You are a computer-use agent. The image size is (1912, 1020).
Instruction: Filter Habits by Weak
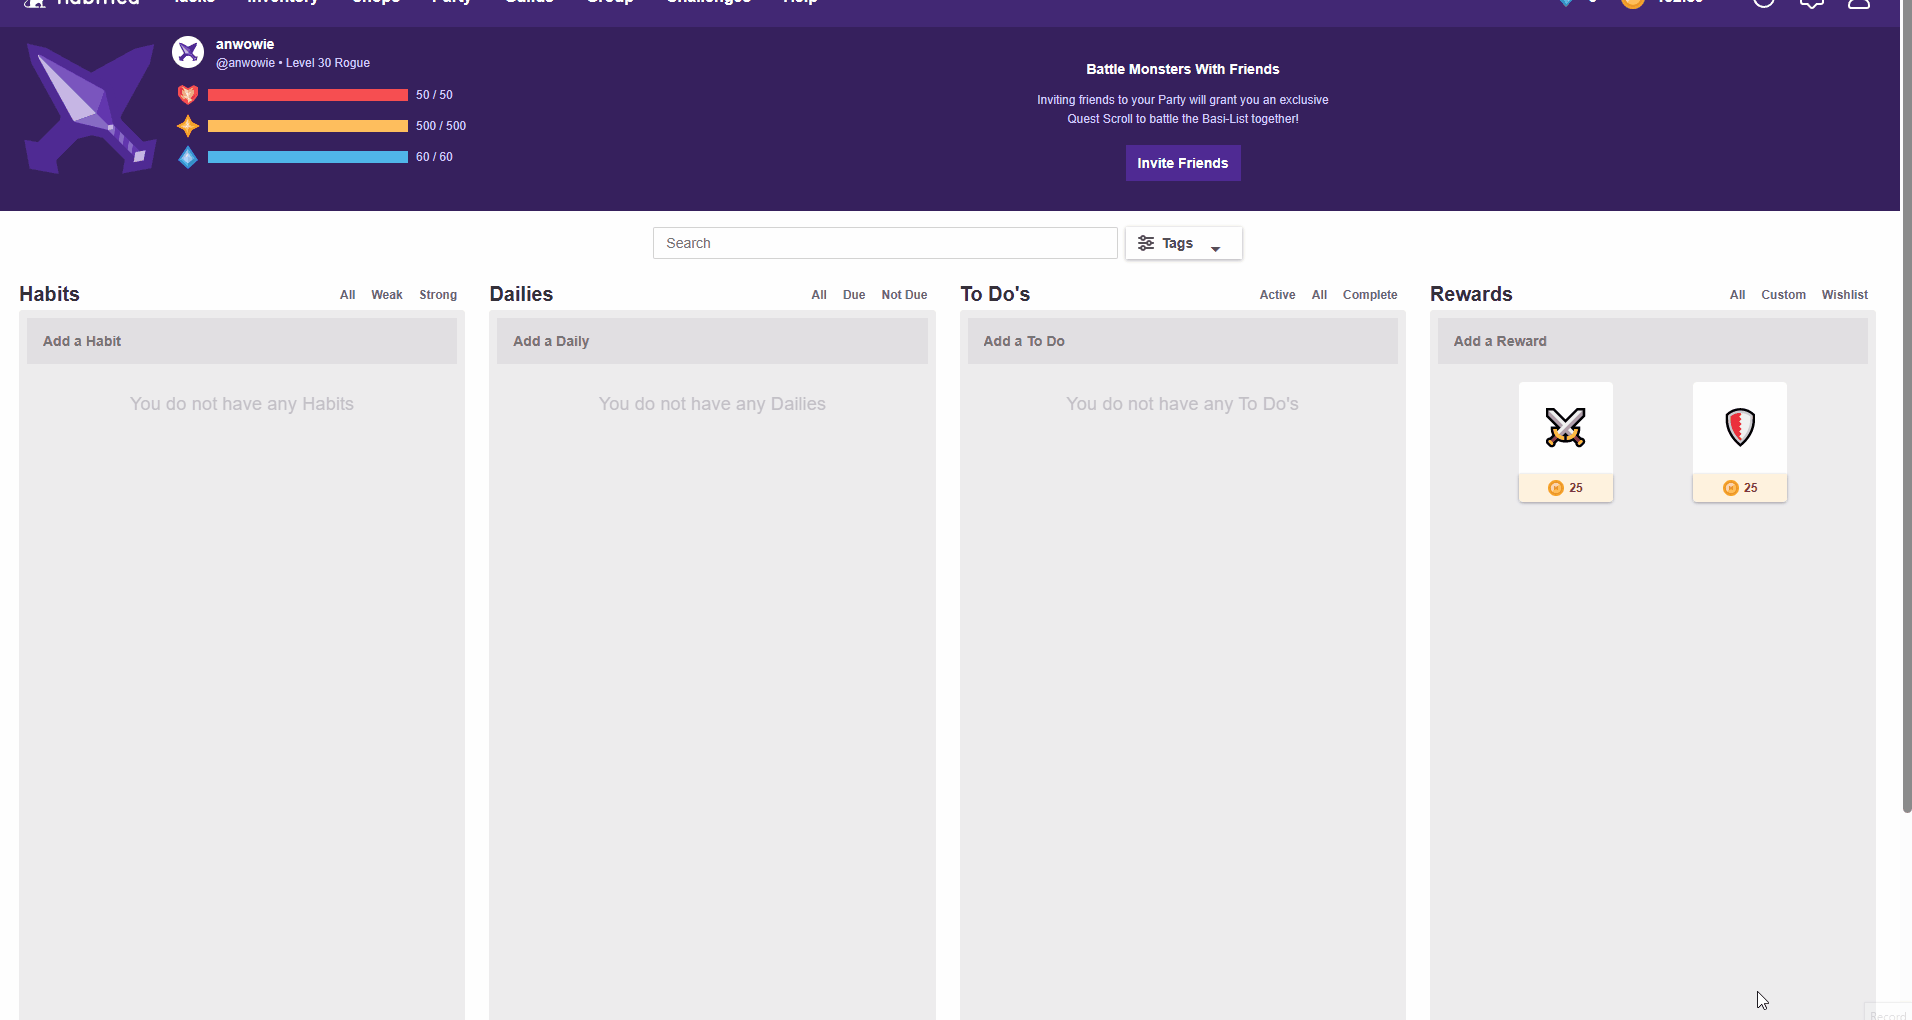386,295
